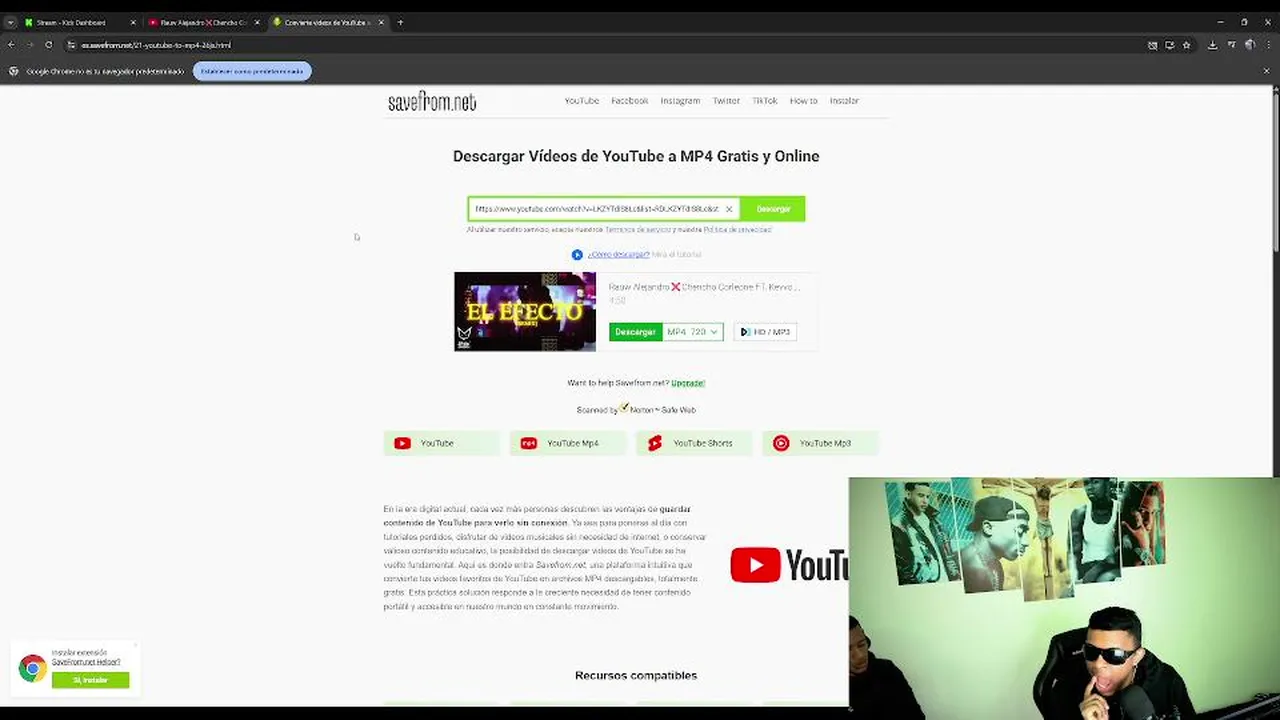Click the HD / MP3 button
Image resolution: width=1280 pixels, height=720 pixels.
point(765,332)
